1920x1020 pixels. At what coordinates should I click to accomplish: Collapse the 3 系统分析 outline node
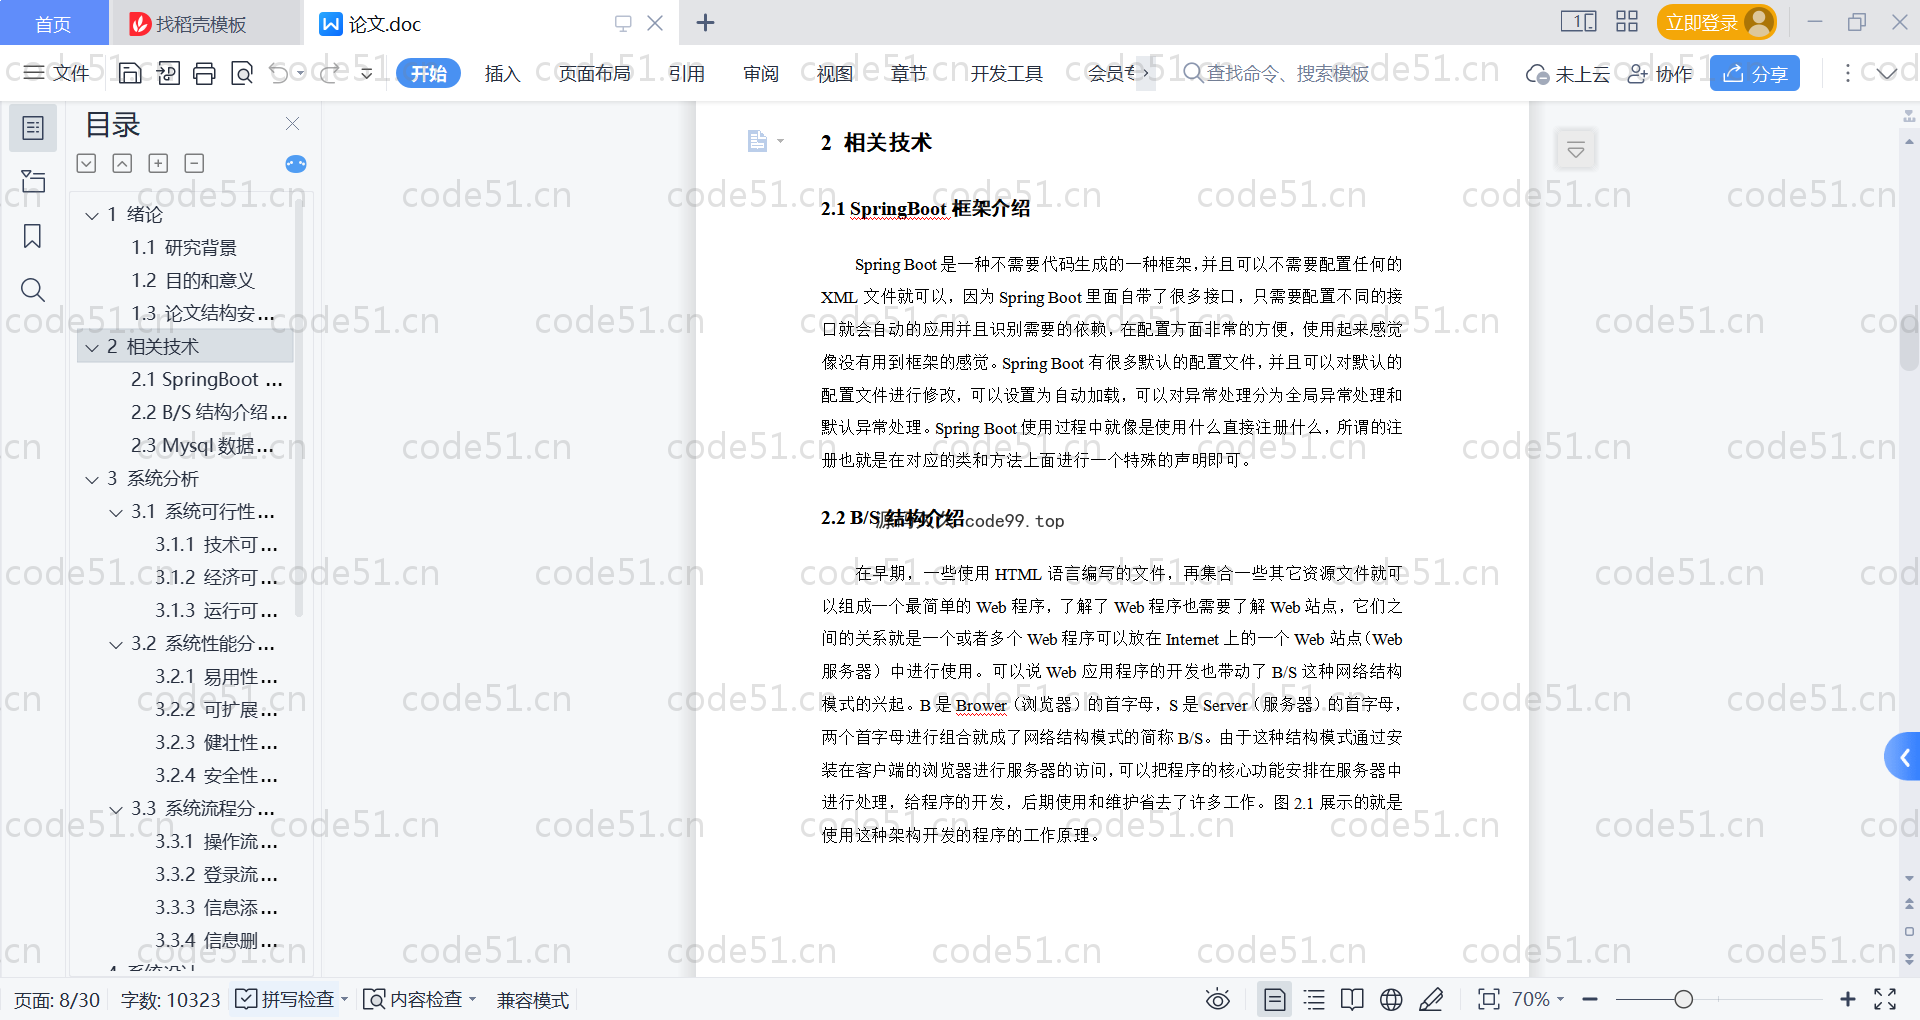92,479
